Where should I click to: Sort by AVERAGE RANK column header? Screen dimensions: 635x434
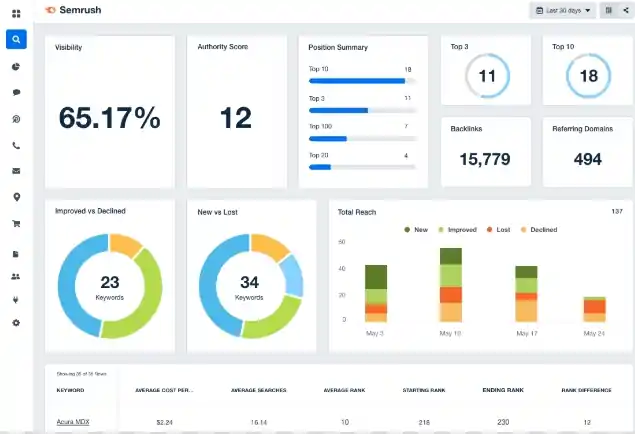click(345, 390)
